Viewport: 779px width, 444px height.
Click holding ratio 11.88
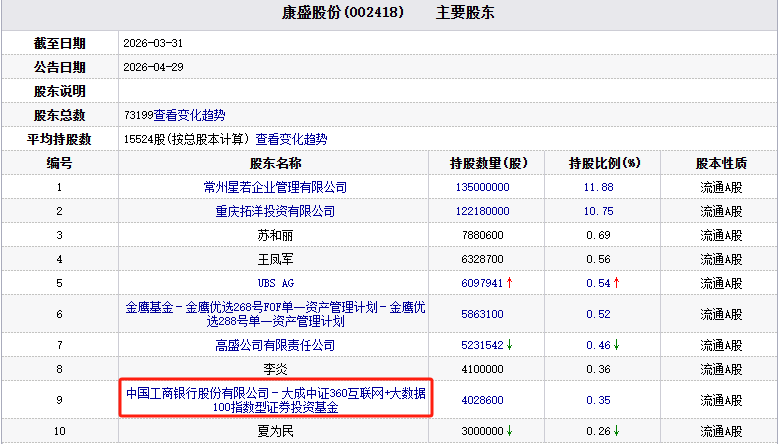click(x=598, y=187)
